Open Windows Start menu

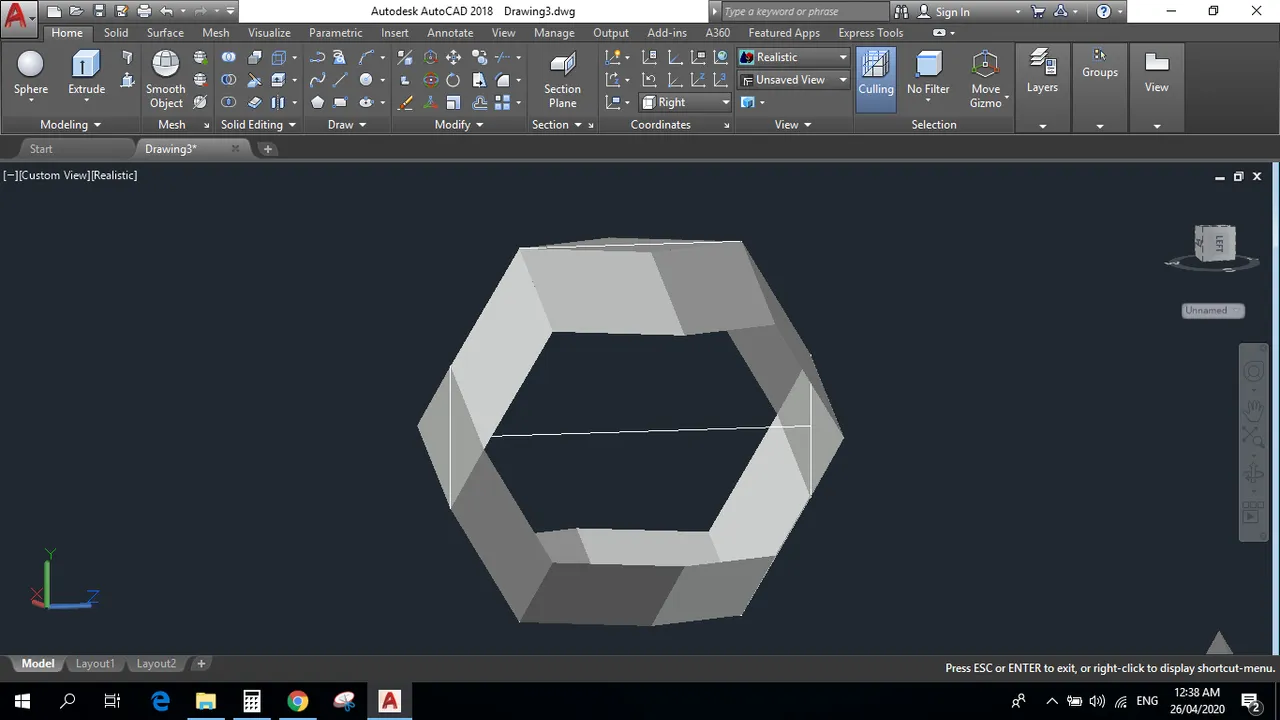pyautogui.click(x=22, y=700)
